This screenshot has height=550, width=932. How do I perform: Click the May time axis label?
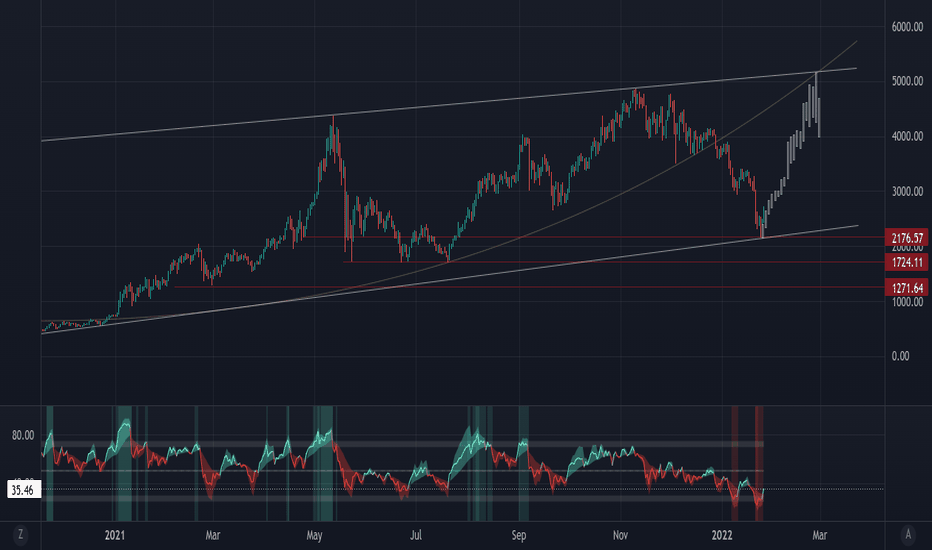(x=314, y=535)
